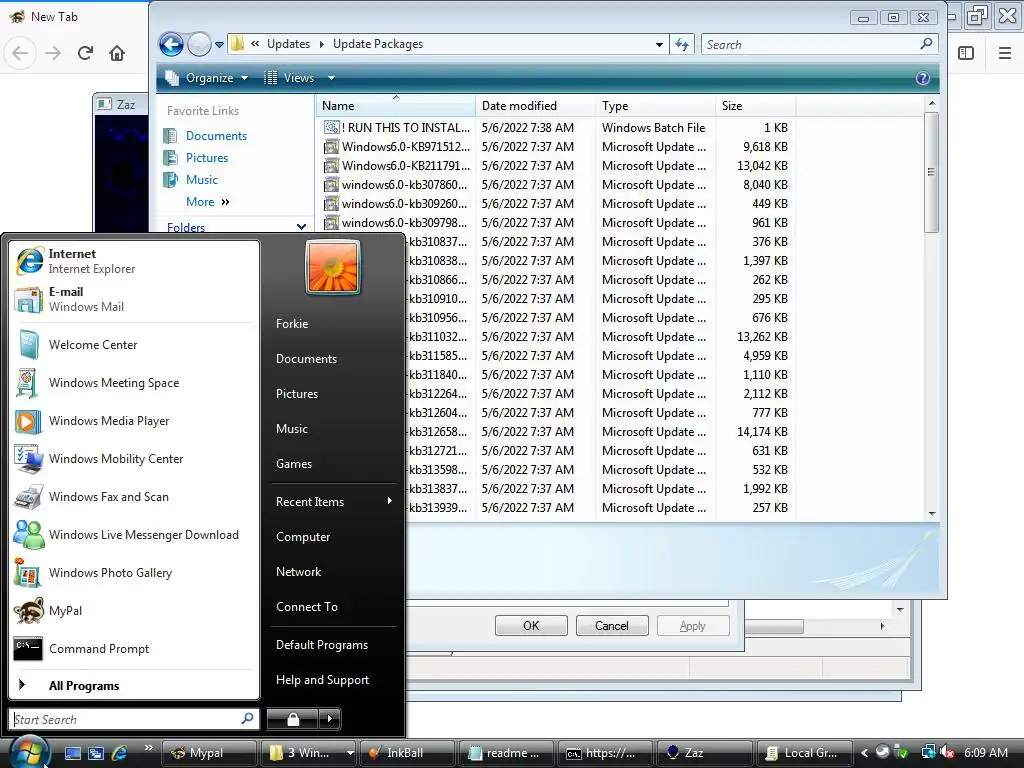
Task: Open Documents from Start menu right pane
Action: pyautogui.click(x=334, y=359)
